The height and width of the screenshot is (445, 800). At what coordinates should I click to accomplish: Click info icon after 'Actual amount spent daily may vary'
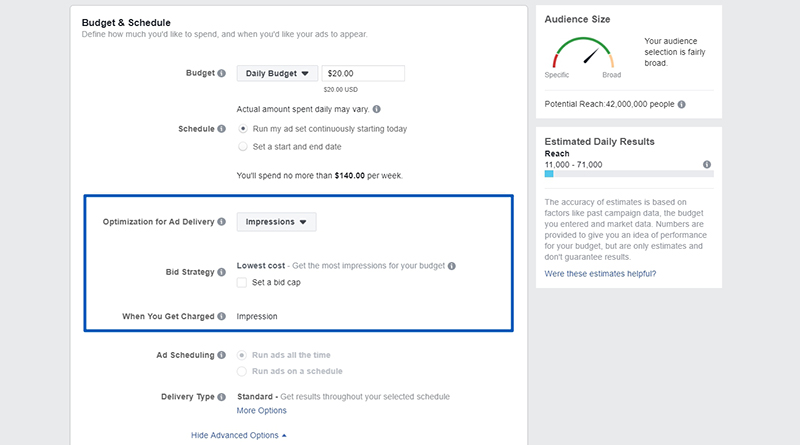(377, 109)
